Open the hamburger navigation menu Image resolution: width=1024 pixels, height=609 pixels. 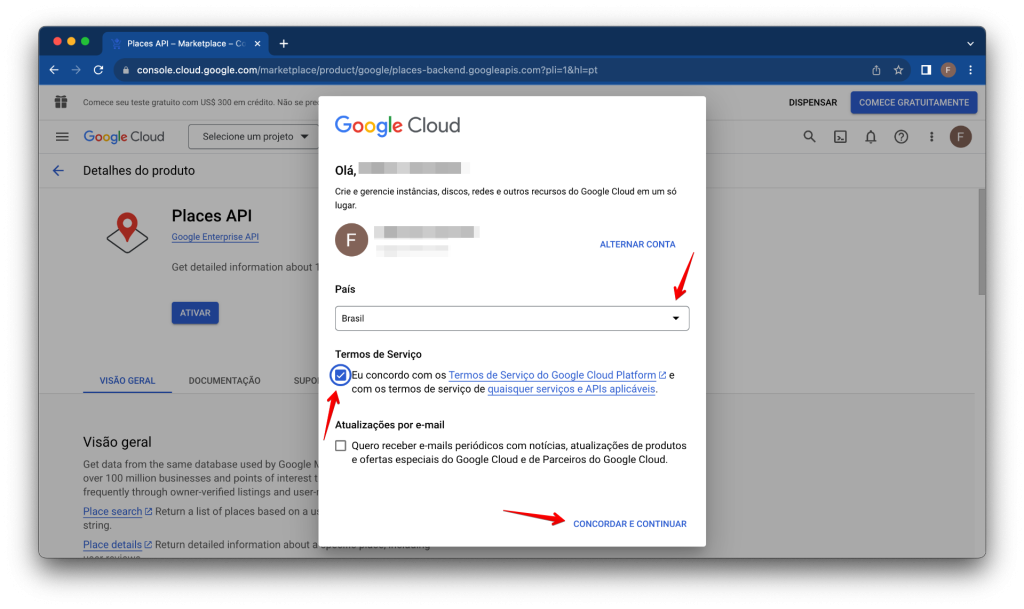(x=62, y=136)
